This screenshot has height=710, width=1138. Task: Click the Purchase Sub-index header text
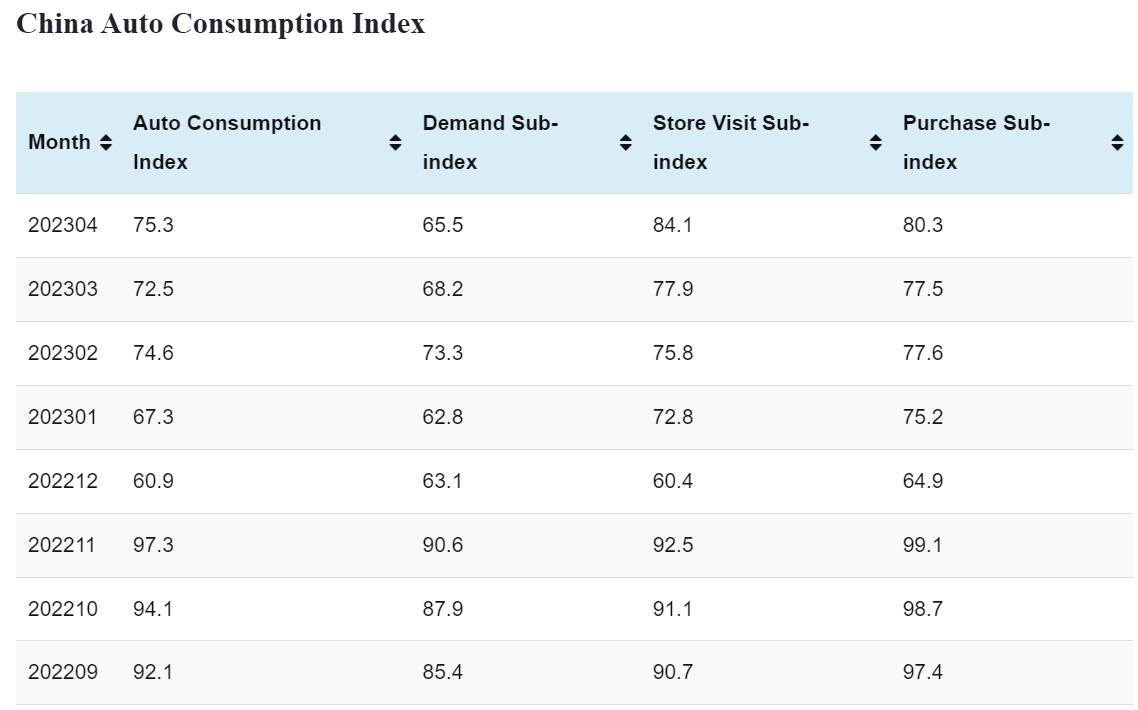(x=976, y=142)
